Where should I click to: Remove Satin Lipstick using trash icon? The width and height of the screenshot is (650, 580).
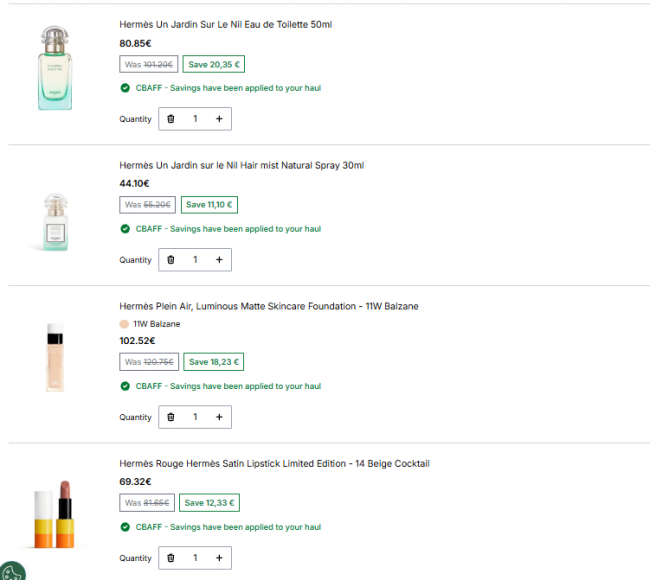tap(171, 558)
